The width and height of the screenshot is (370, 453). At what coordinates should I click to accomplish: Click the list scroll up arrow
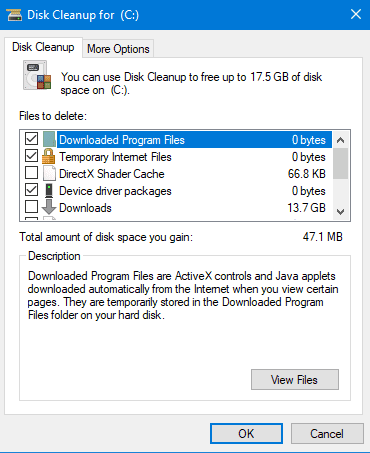click(x=340, y=140)
